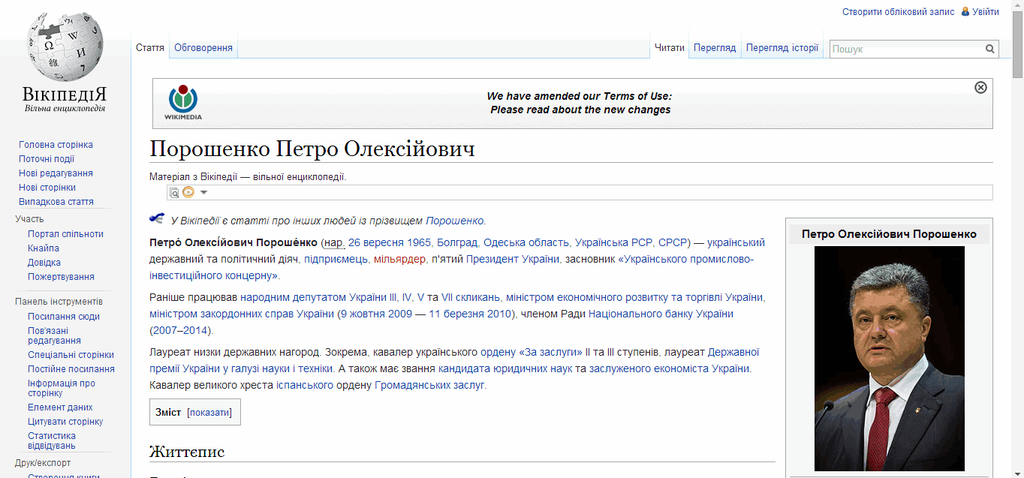This screenshot has height=478, width=1024.
Task: Open the Пожертвування sidebar link
Action: click(61, 277)
